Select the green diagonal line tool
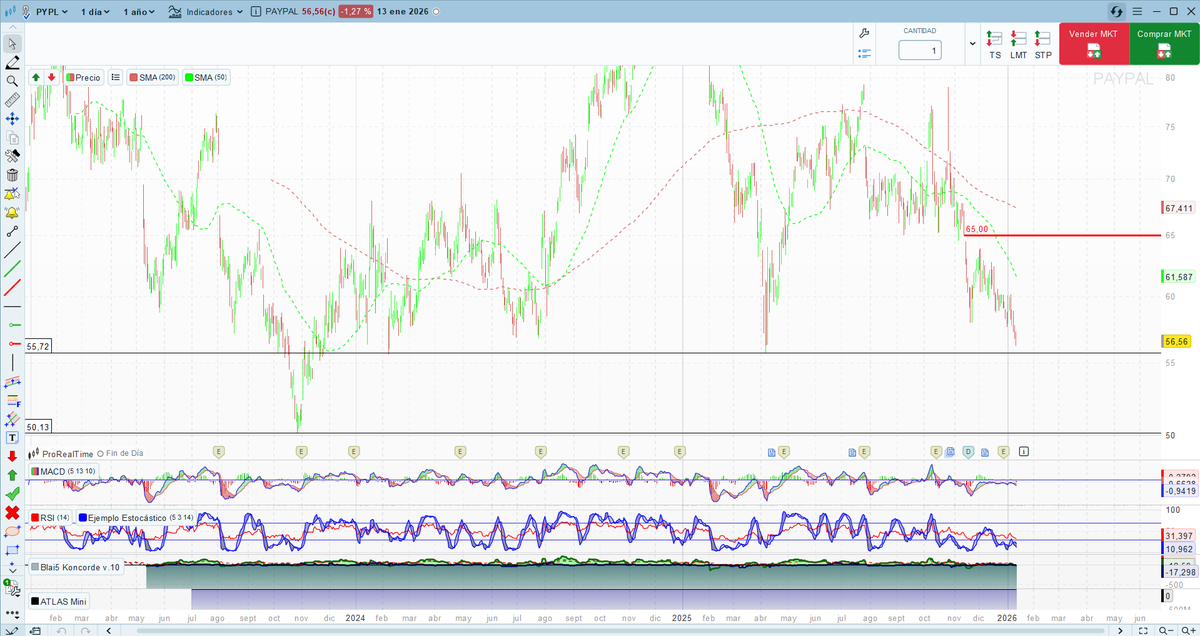The height and width of the screenshot is (636, 1200). tap(12, 269)
